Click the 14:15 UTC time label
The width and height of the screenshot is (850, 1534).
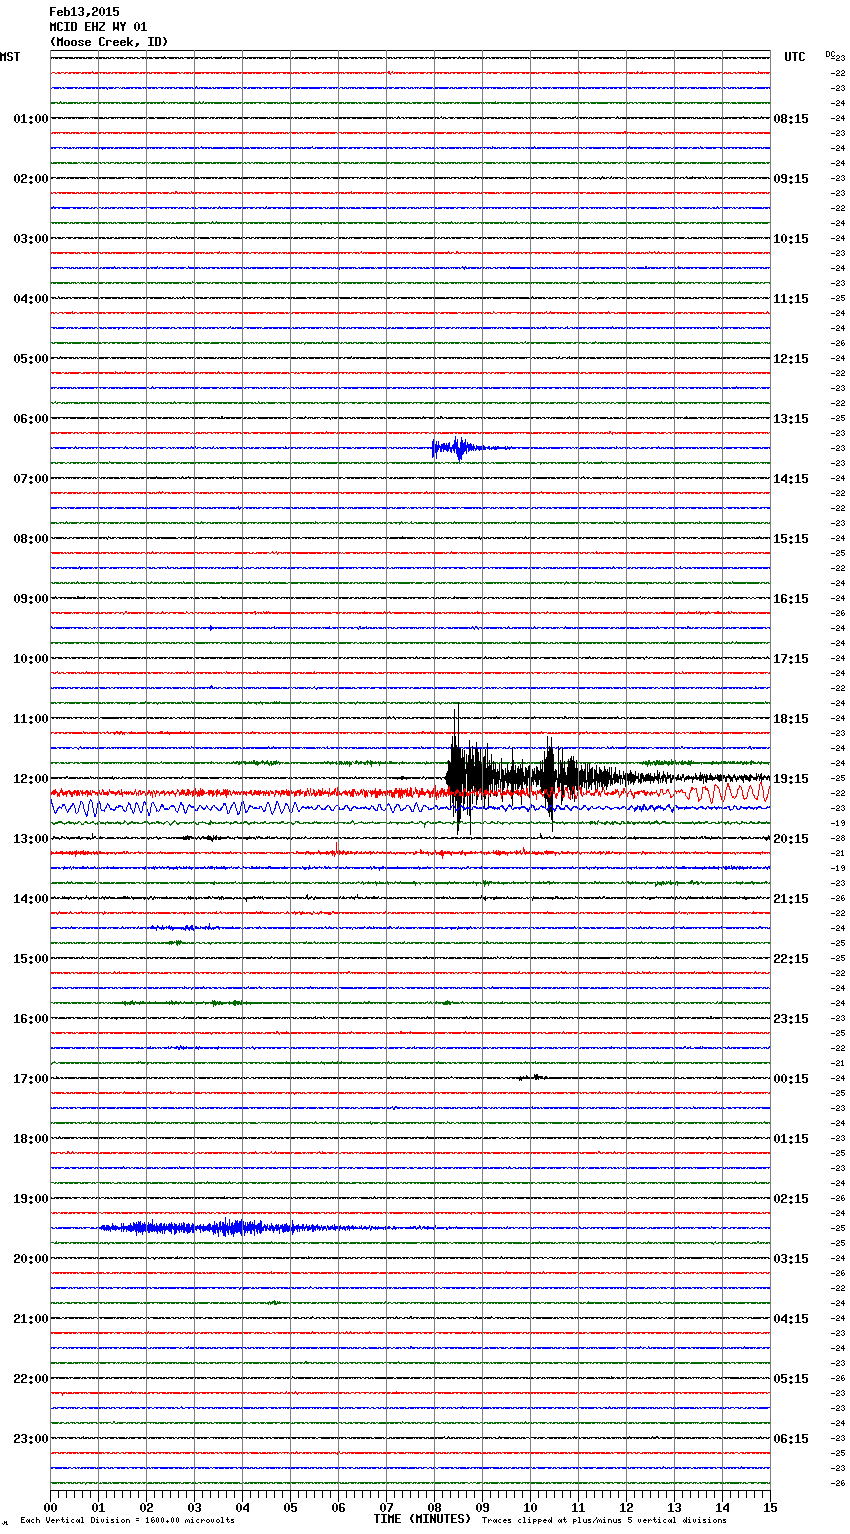click(791, 479)
